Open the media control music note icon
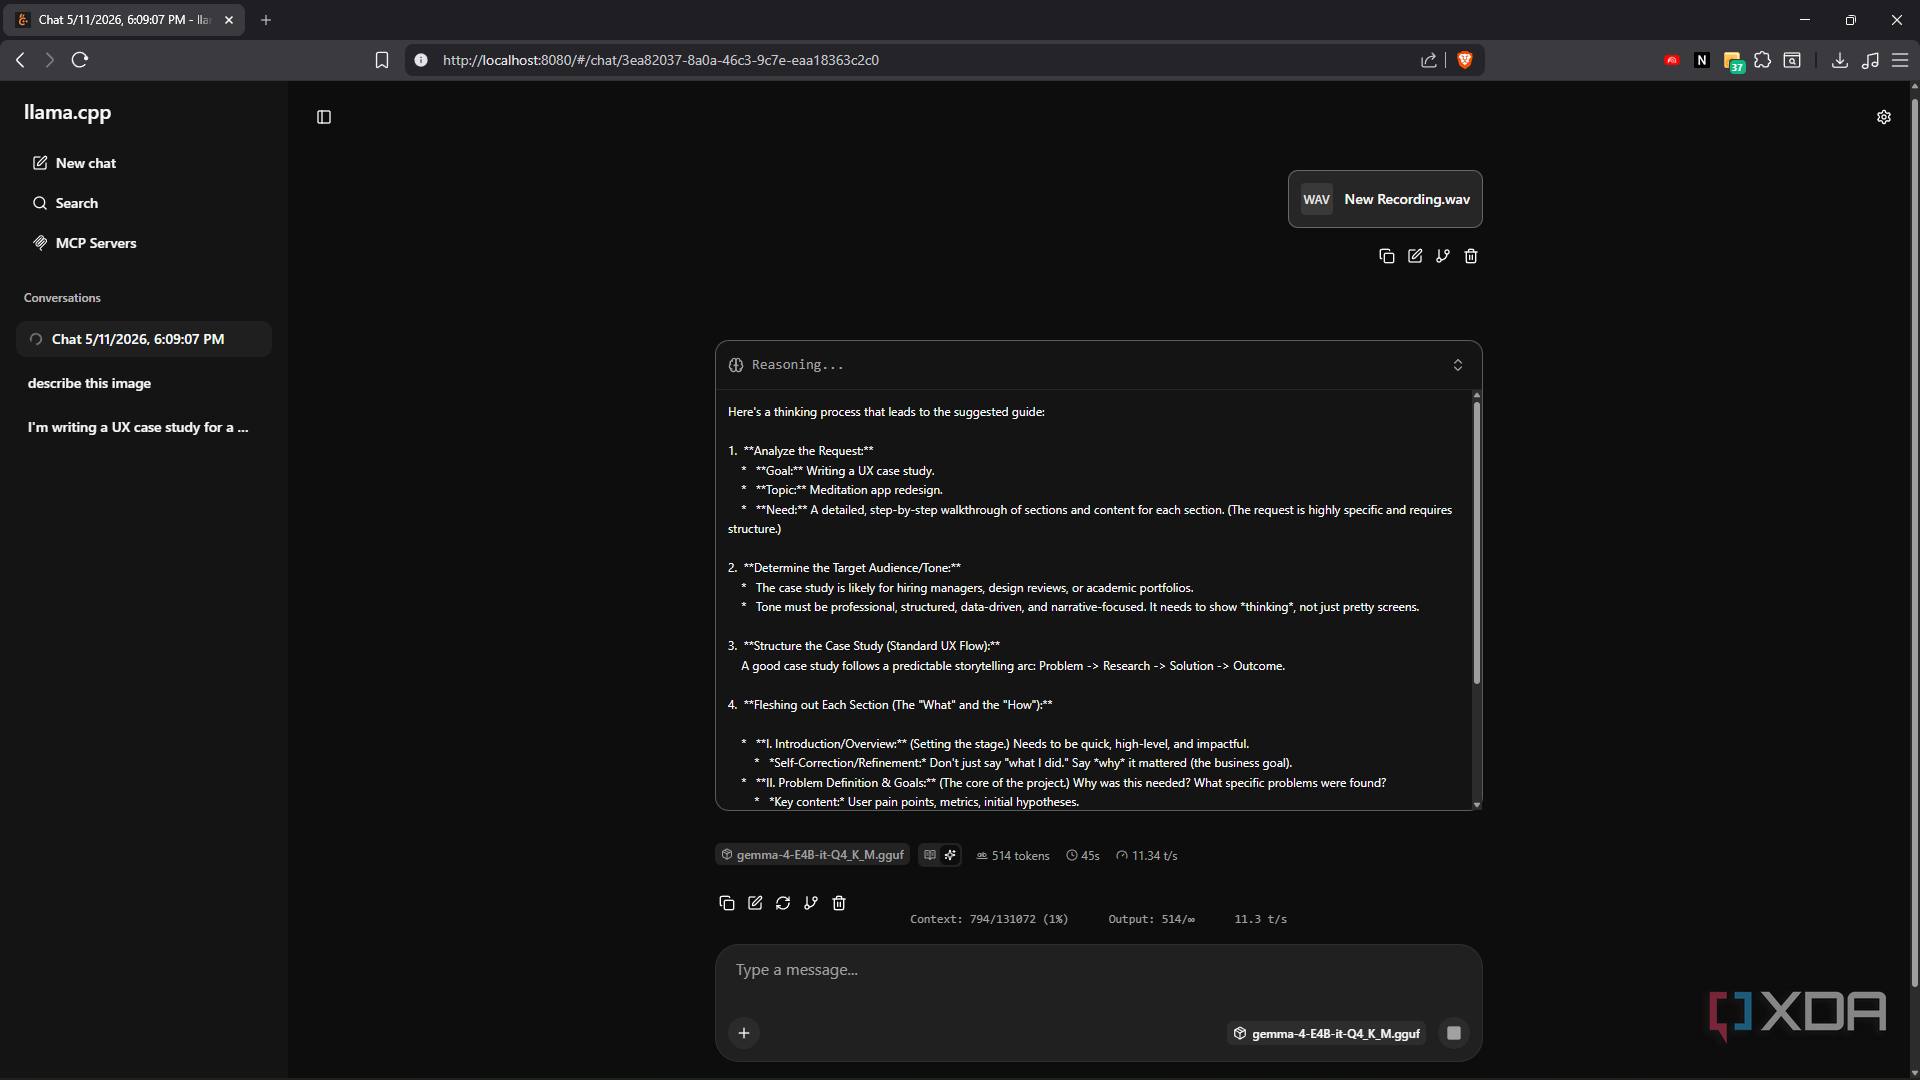The height and width of the screenshot is (1080, 1920). click(x=1870, y=60)
